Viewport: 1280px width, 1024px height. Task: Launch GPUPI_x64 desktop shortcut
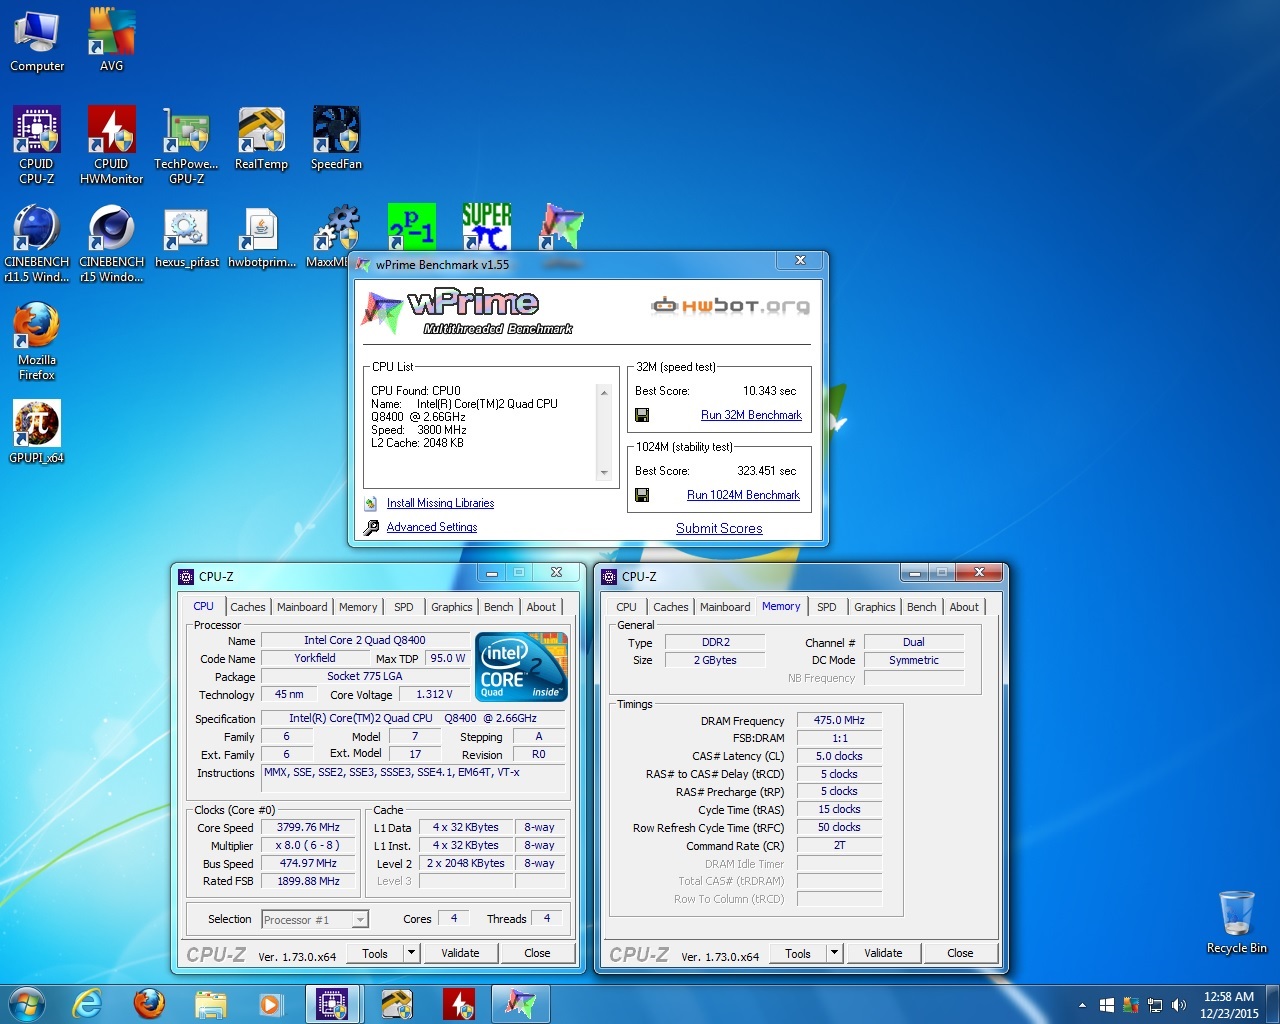(x=37, y=432)
